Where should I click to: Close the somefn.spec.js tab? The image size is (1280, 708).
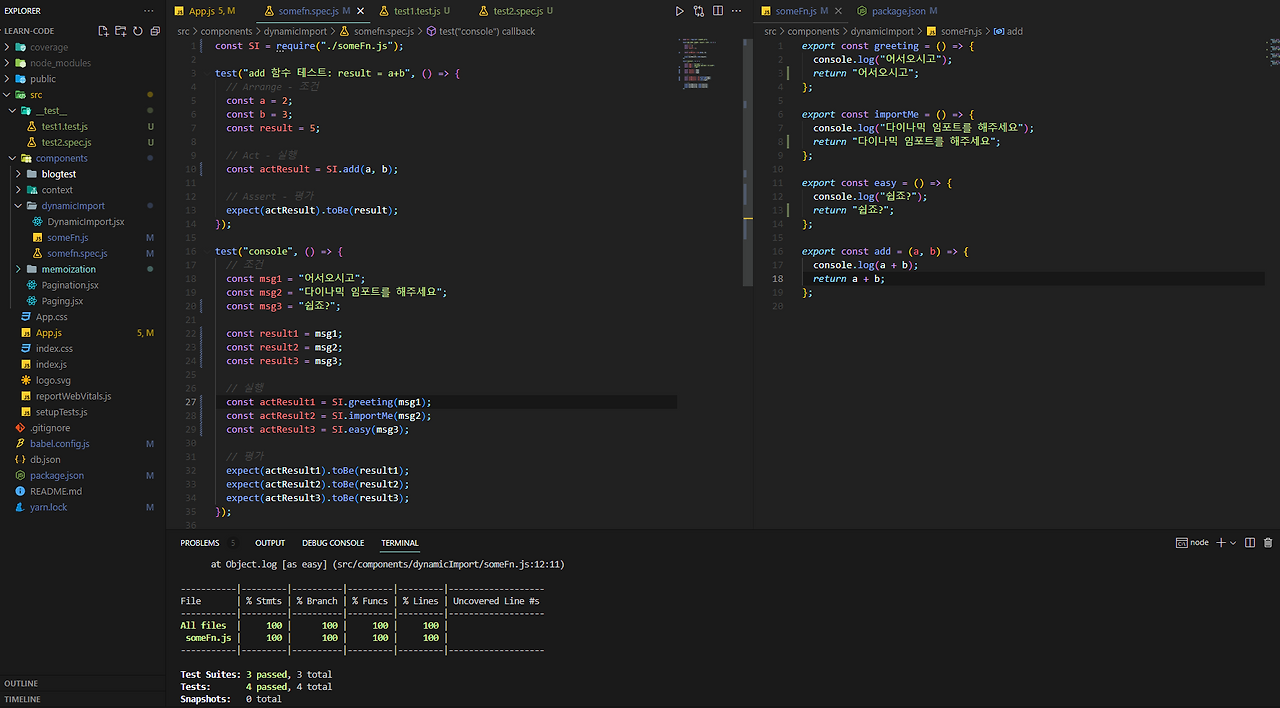click(x=361, y=11)
